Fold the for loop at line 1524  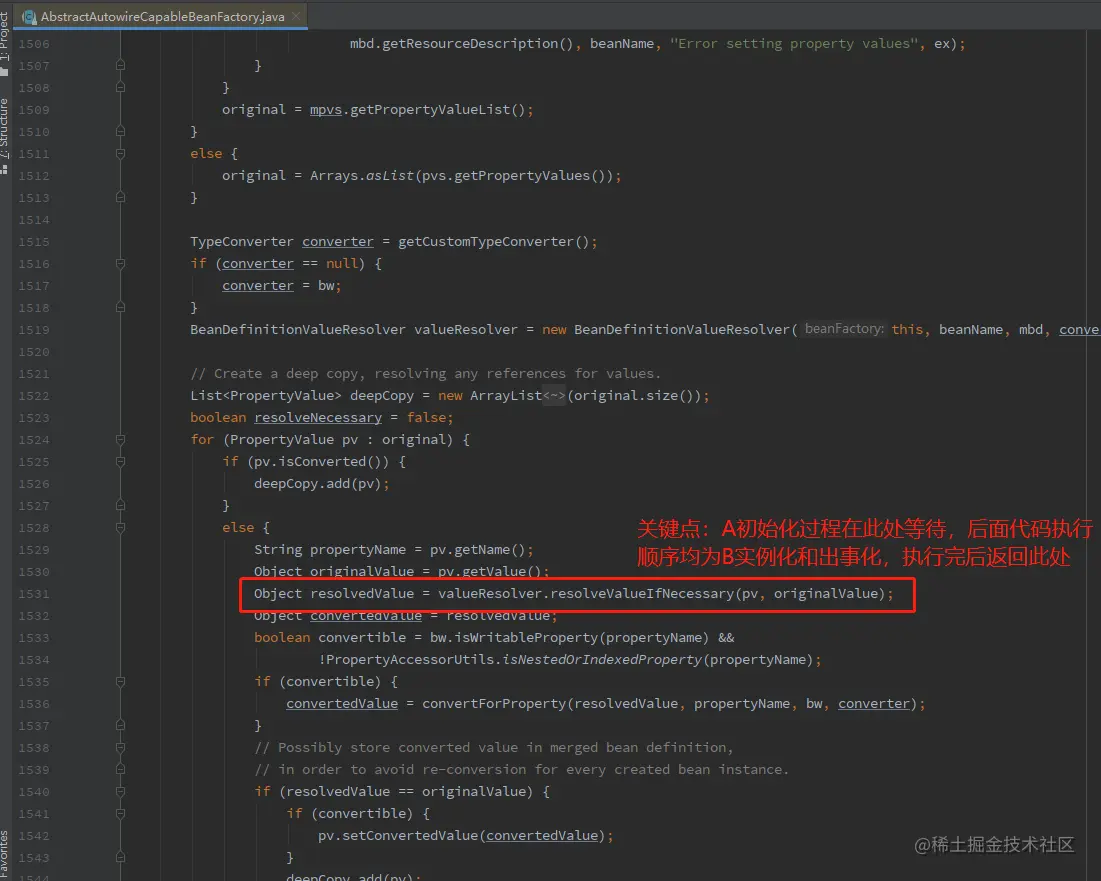click(x=120, y=439)
